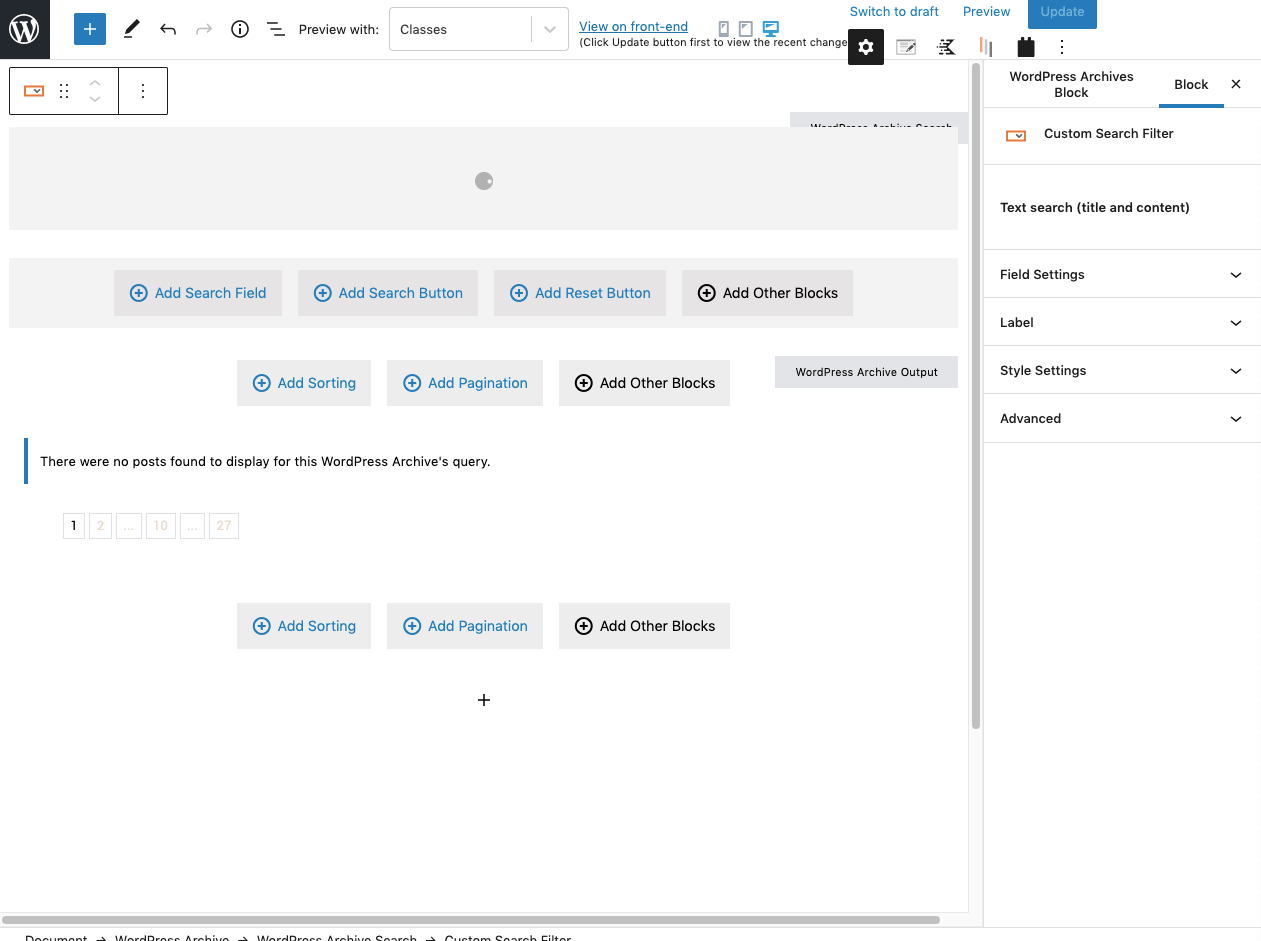
Task: Open the top toolbar options menu
Action: [1062, 47]
